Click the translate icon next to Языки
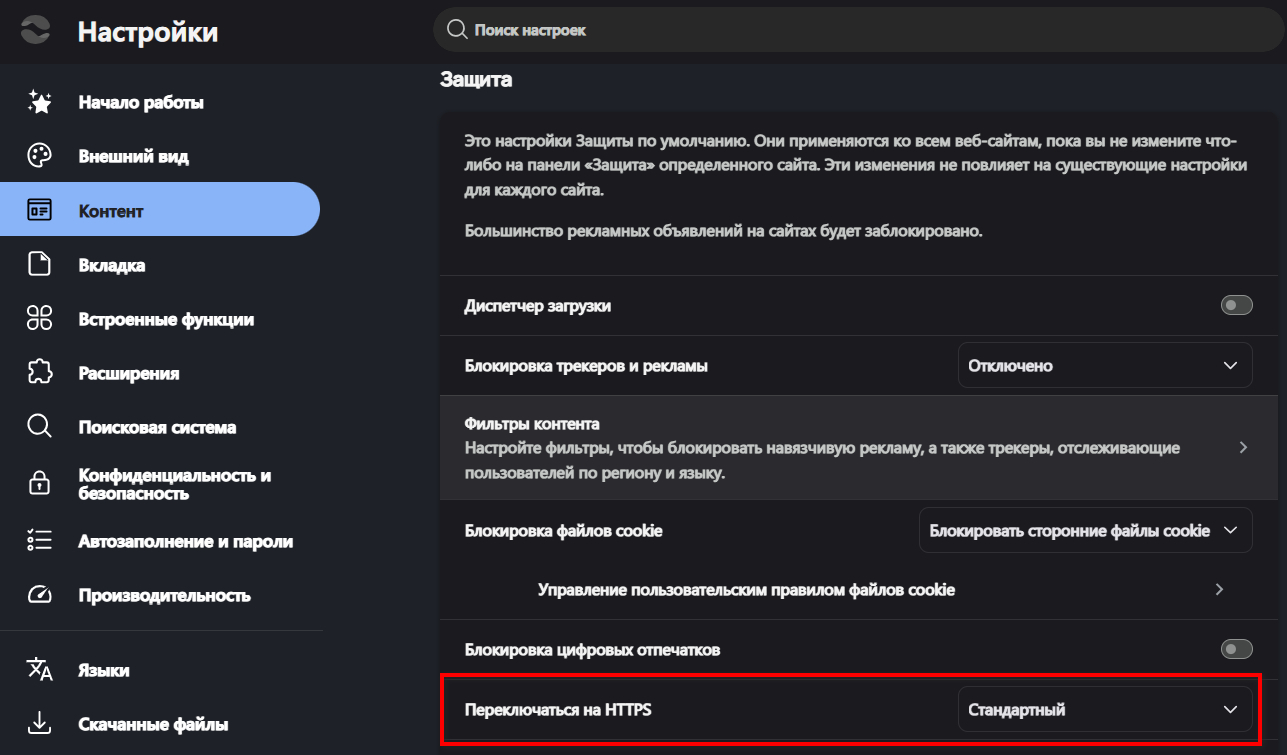 point(39,669)
